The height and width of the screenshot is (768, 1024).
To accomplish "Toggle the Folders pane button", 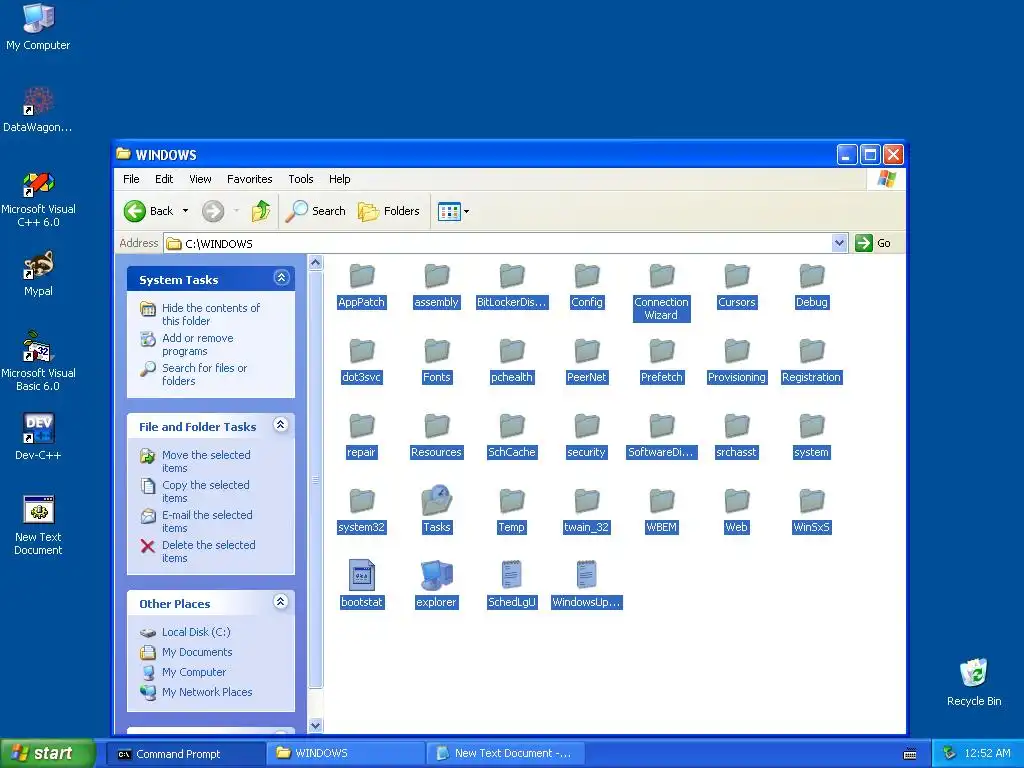I will (389, 211).
